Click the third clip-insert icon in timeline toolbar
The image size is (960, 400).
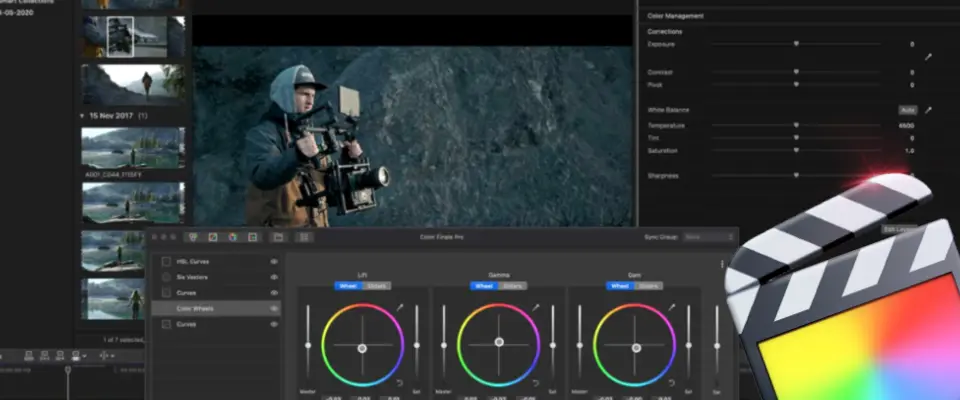[60, 355]
